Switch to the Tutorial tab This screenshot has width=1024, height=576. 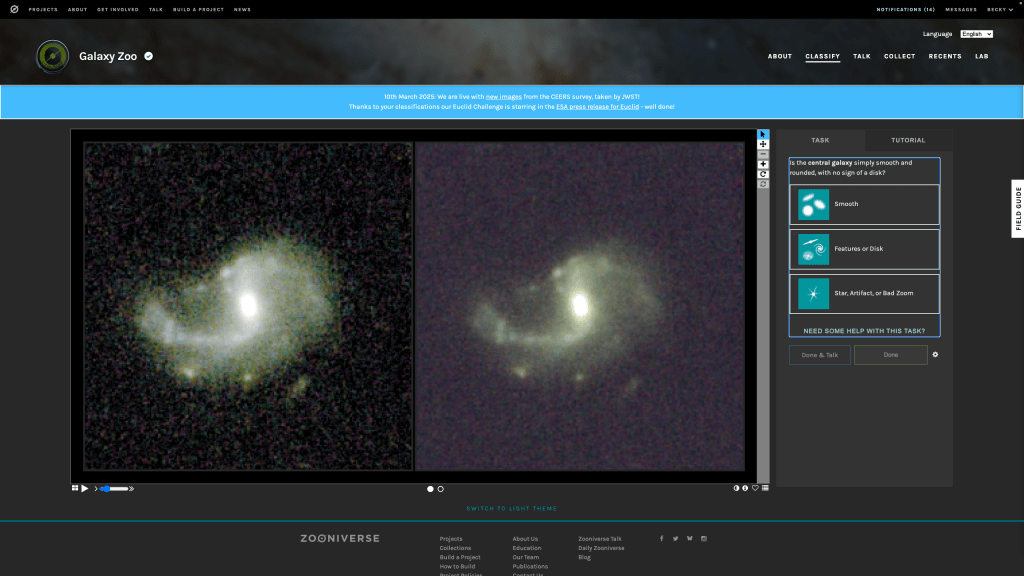(x=908, y=140)
